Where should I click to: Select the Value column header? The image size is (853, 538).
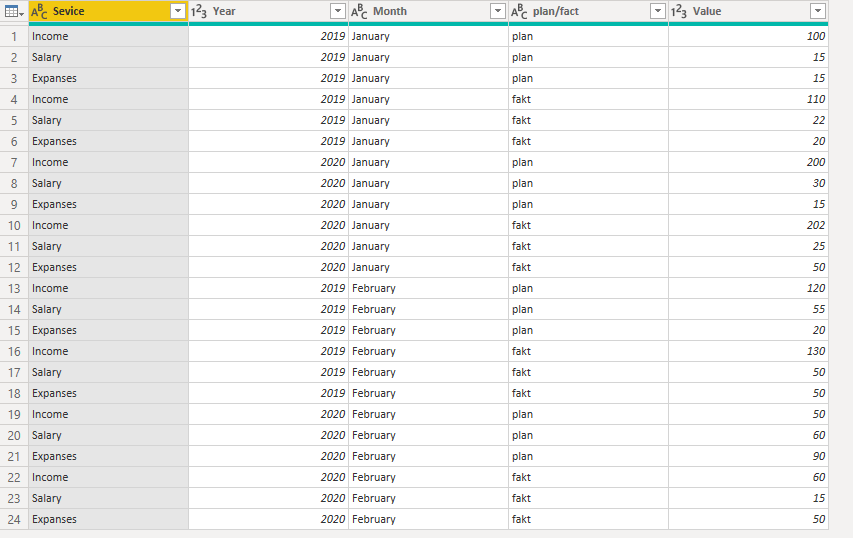748,11
